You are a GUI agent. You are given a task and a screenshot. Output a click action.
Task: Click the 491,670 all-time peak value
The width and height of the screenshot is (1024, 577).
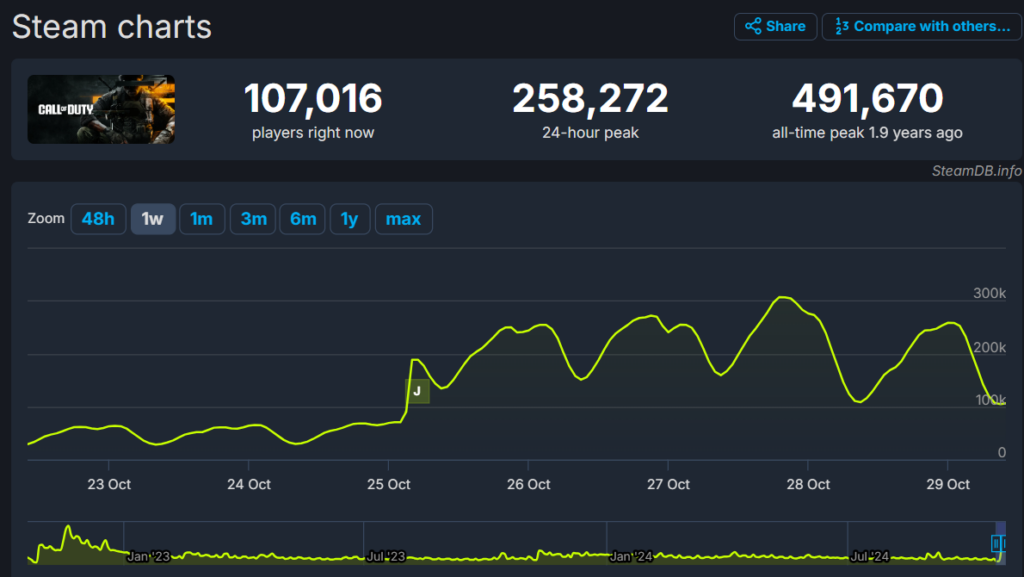[867, 99]
